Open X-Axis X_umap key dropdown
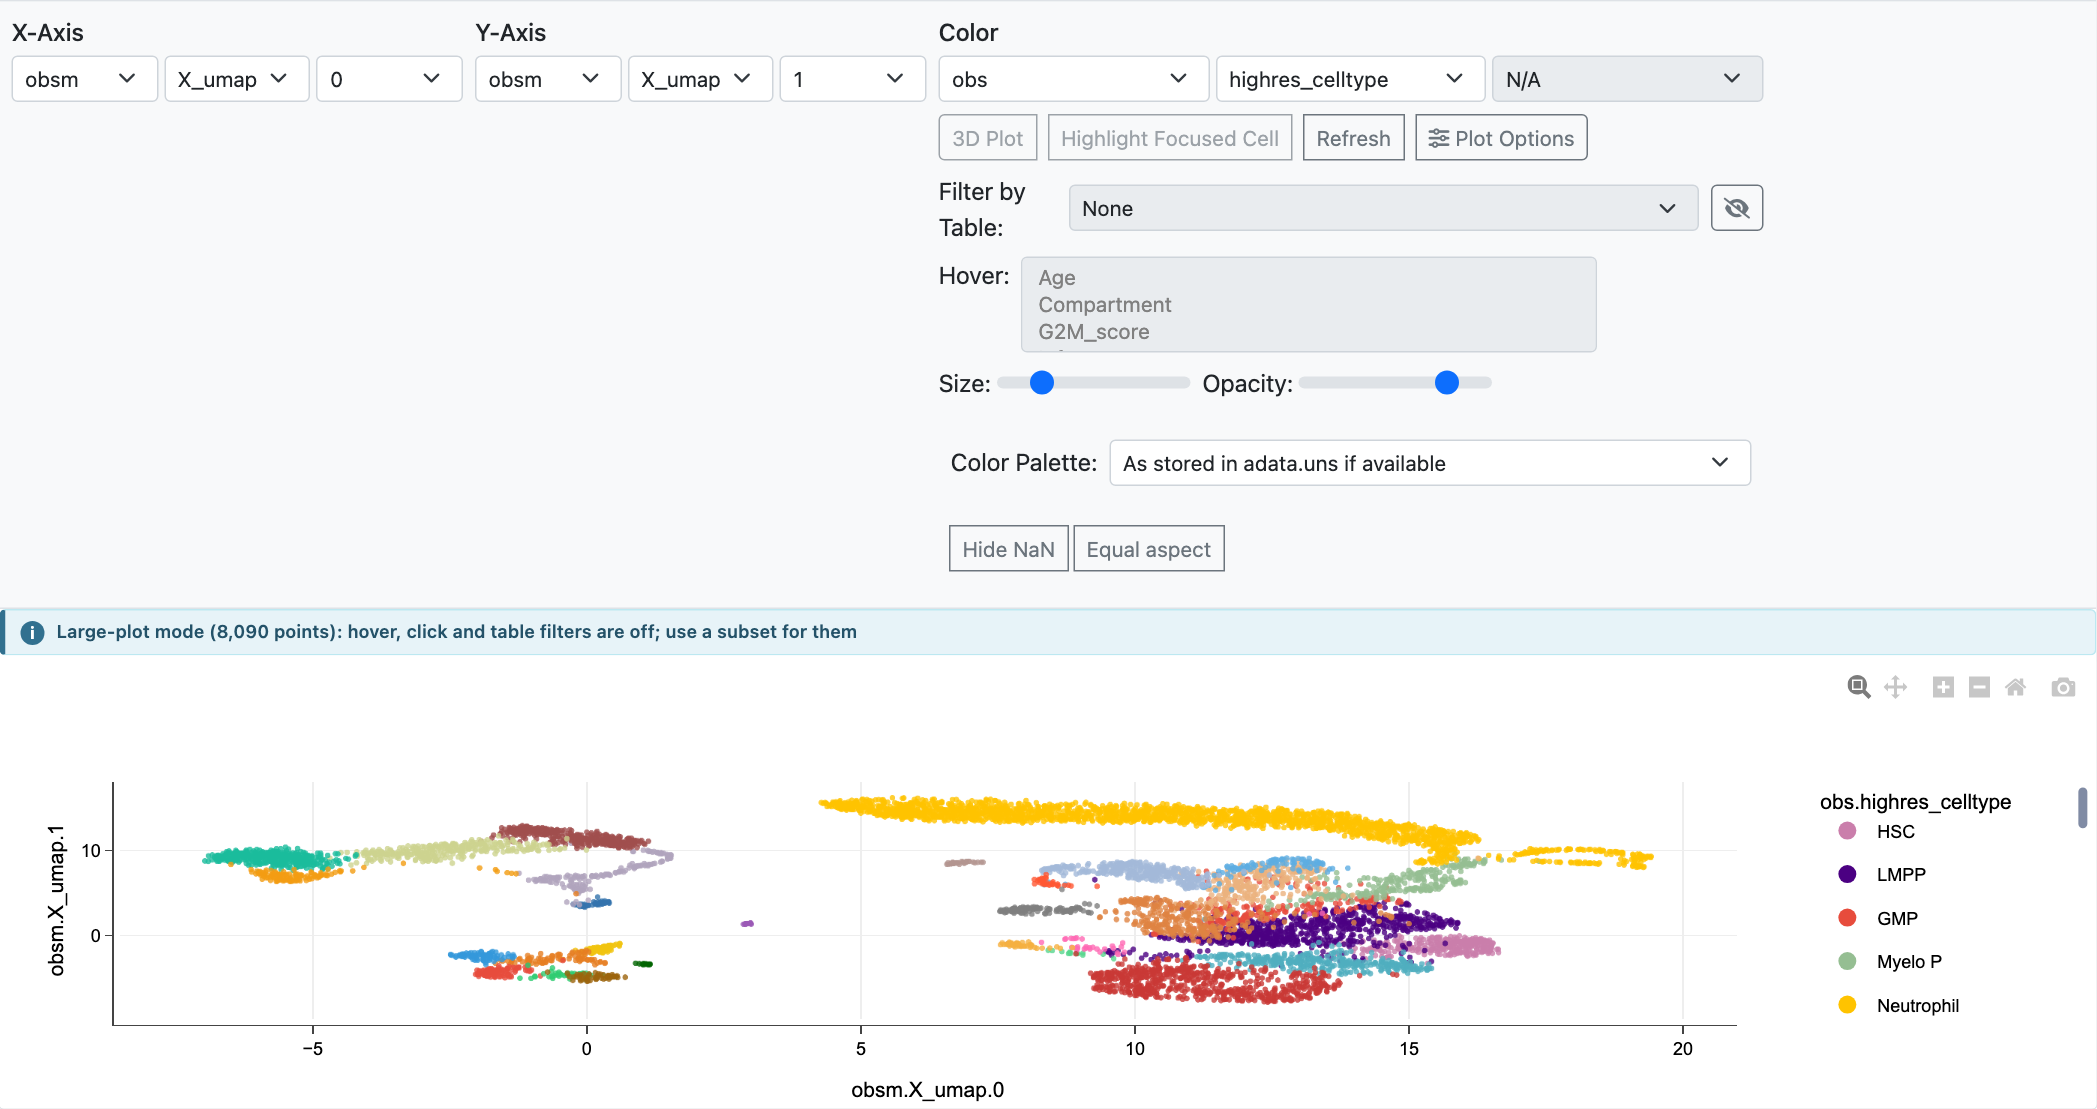Screen dimensions: 2097x1109 pyautogui.click(x=236, y=79)
